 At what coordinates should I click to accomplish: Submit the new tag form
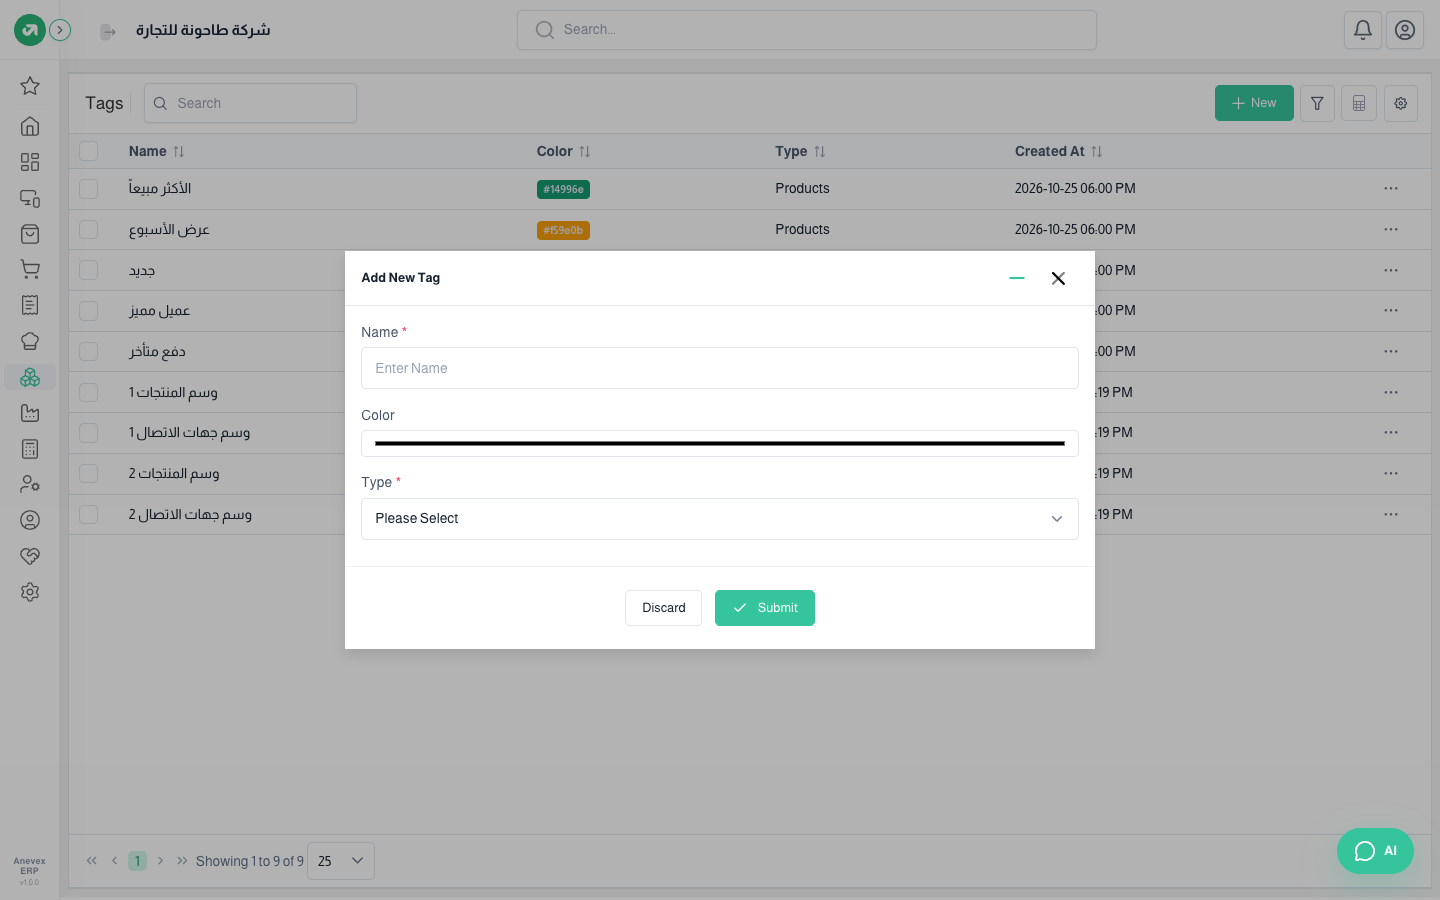pos(765,608)
